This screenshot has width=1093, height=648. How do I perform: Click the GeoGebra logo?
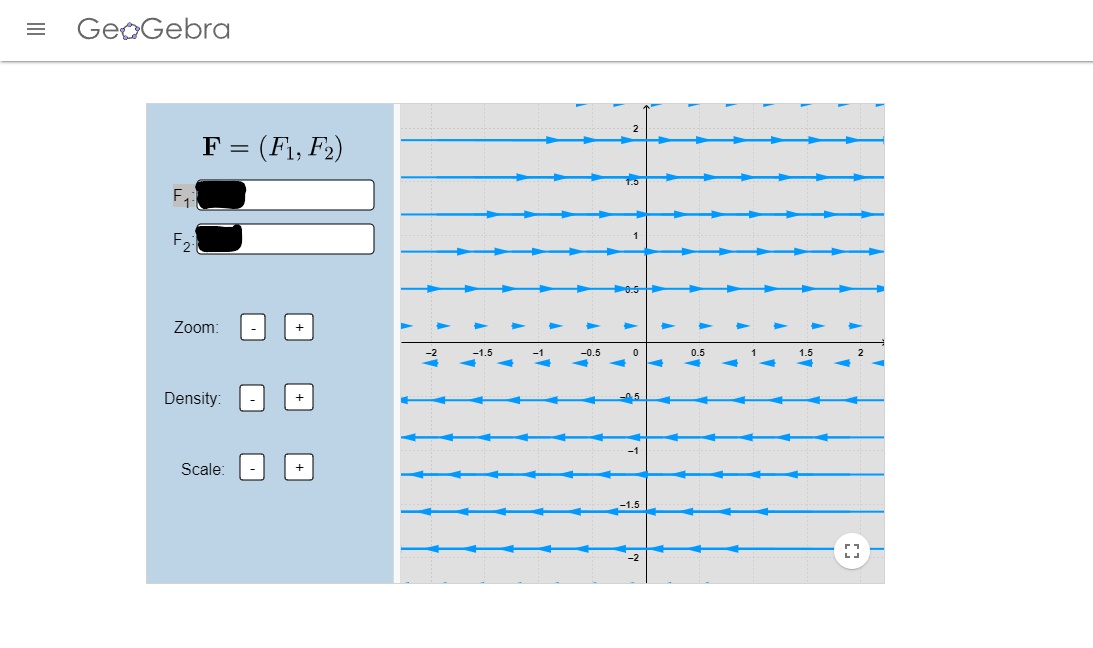coord(153,30)
